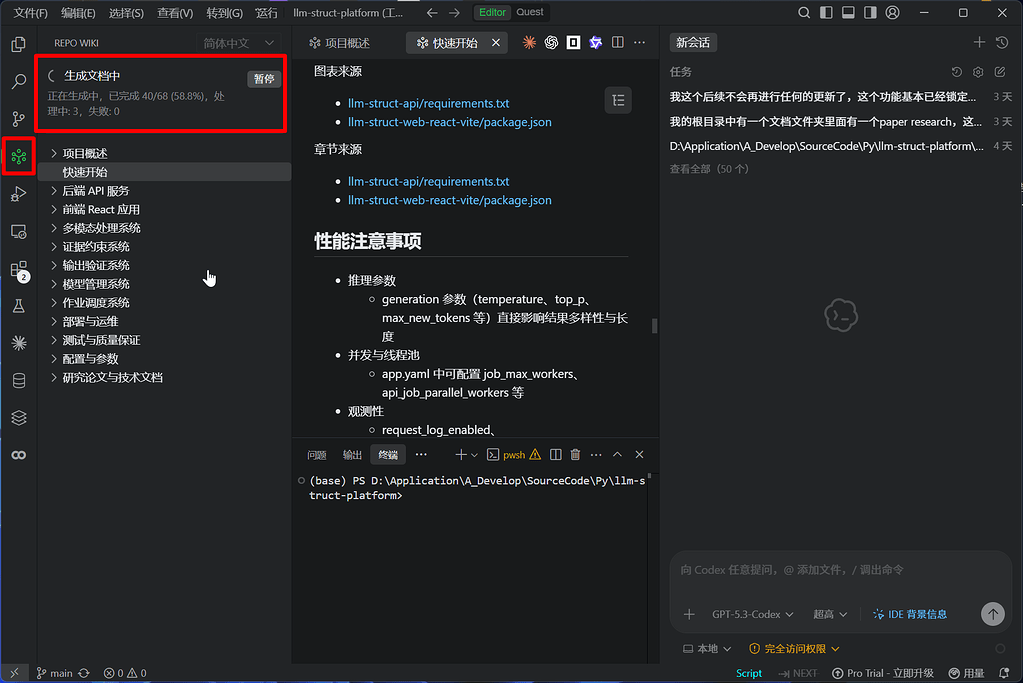Switch to Editor mode
1023x683 pixels.
point(492,12)
